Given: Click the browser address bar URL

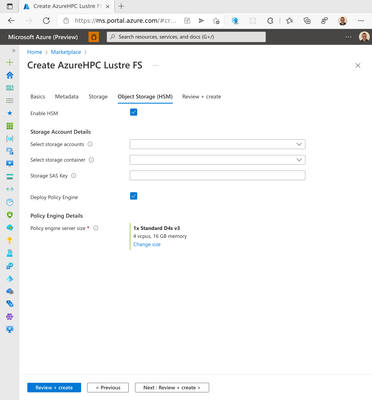Looking at the screenshot, I should pos(125,21).
